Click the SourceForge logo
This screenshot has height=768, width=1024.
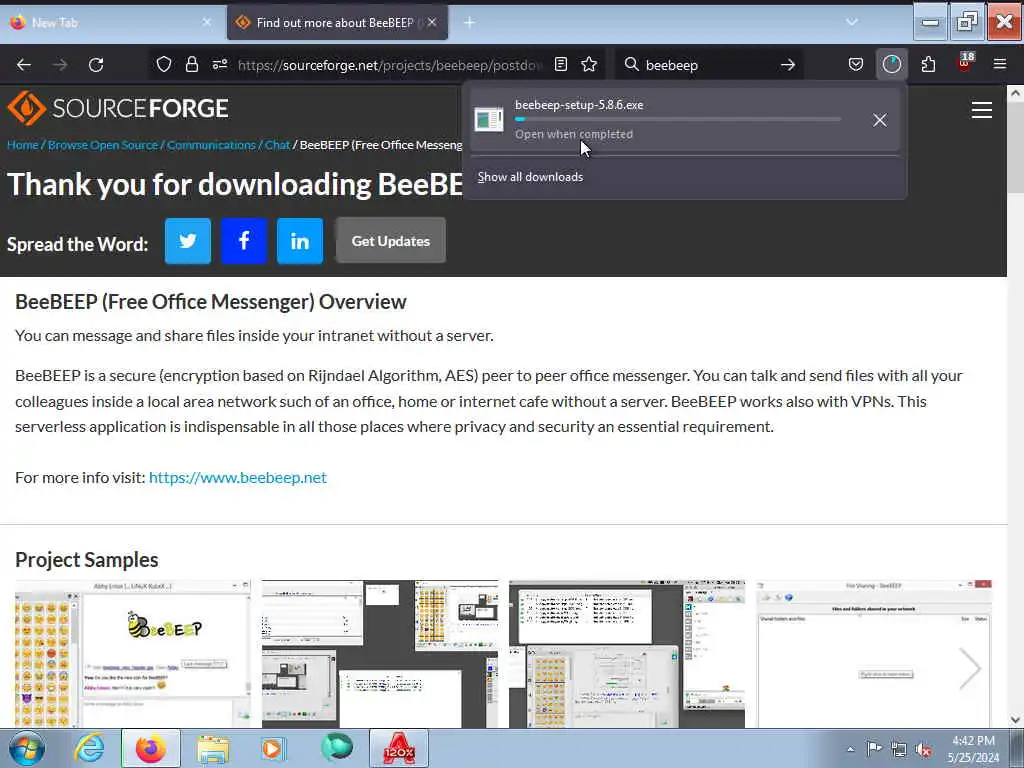[118, 108]
